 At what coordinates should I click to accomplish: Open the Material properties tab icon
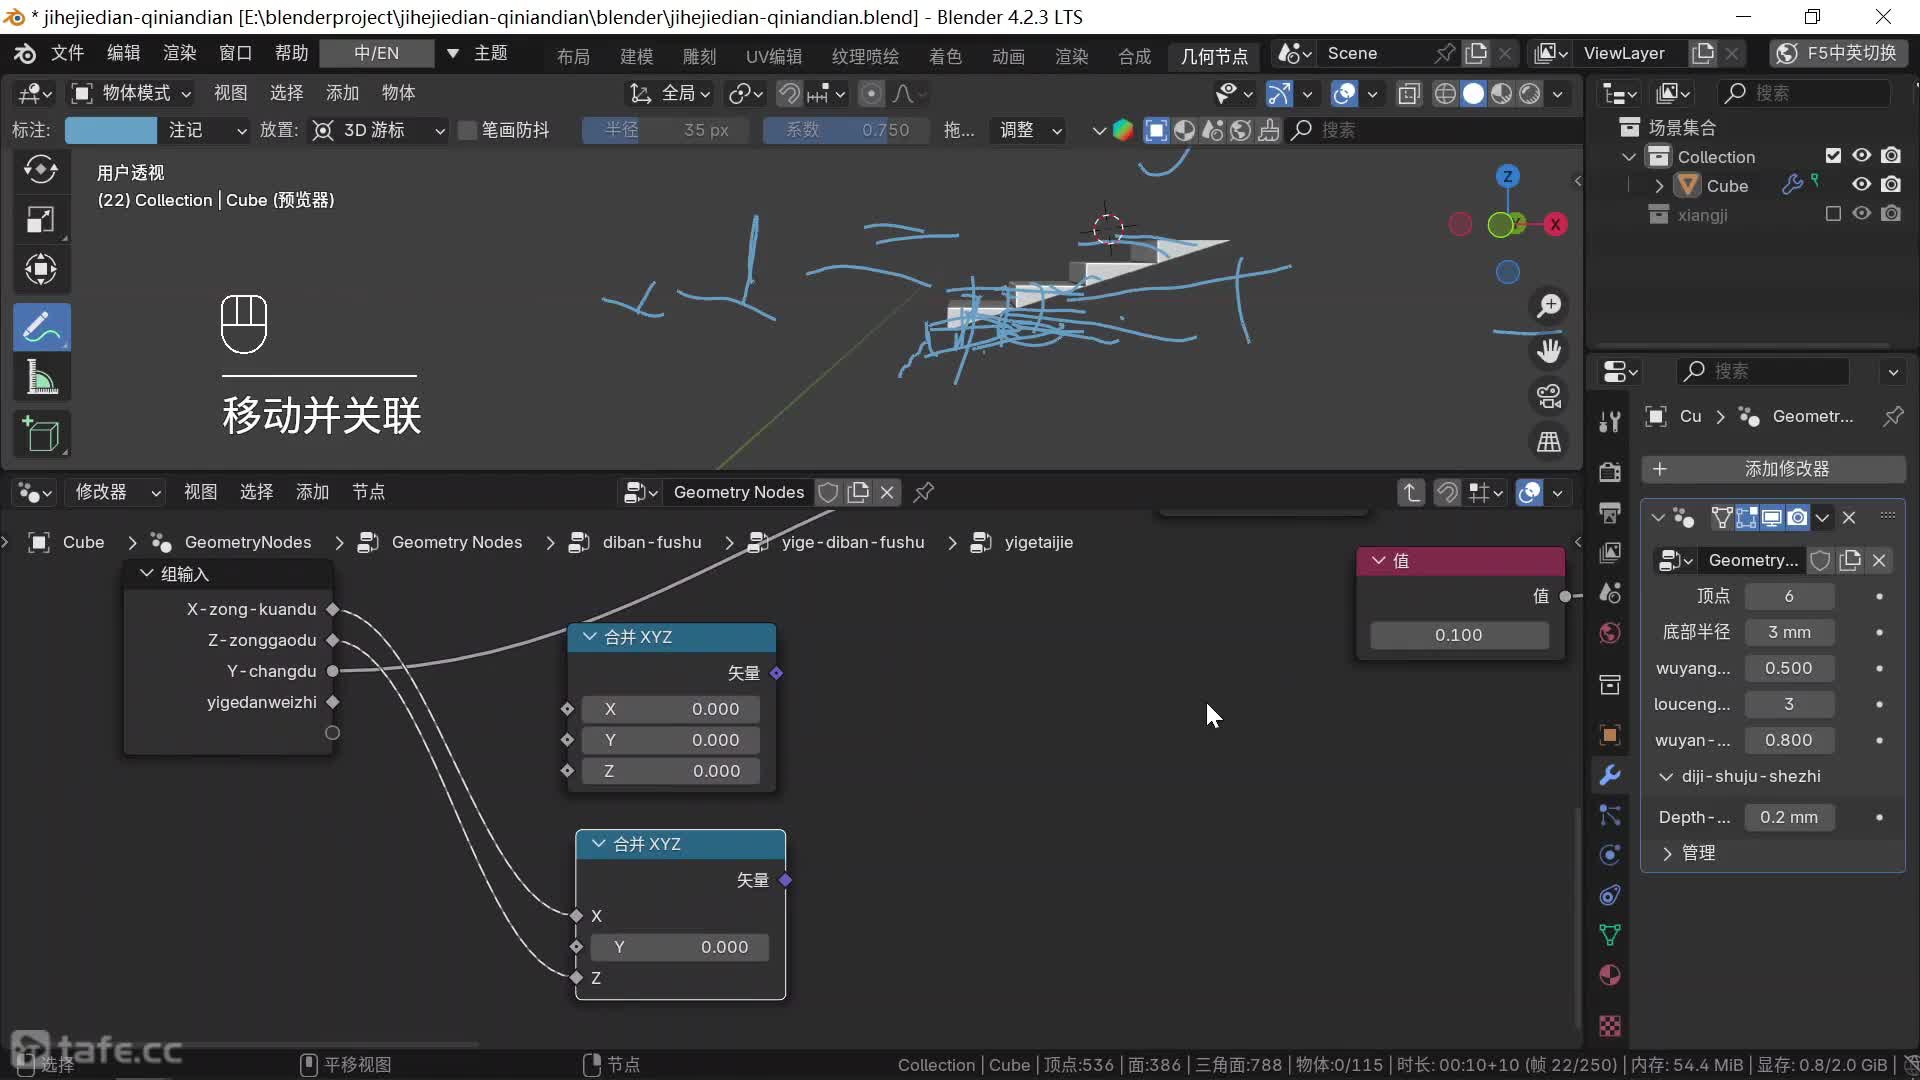point(1610,975)
